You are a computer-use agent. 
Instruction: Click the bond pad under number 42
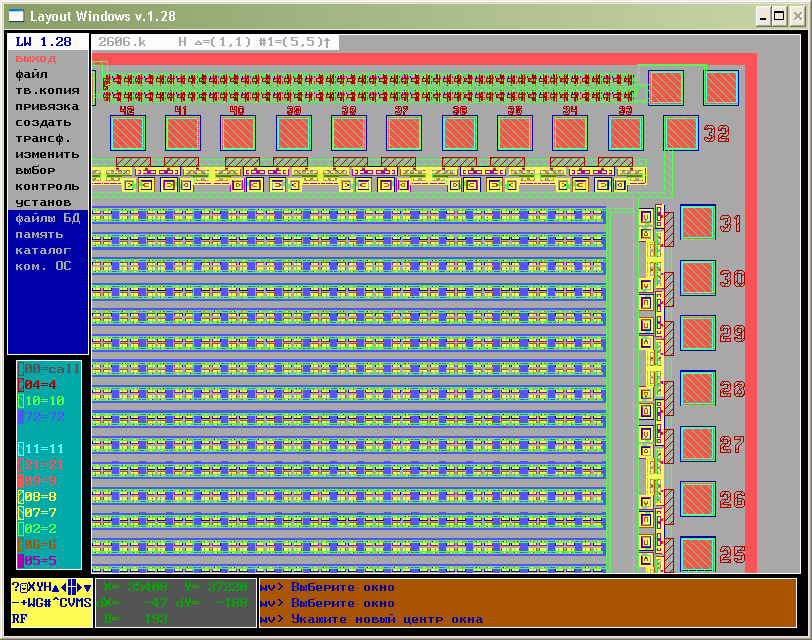coord(127,133)
